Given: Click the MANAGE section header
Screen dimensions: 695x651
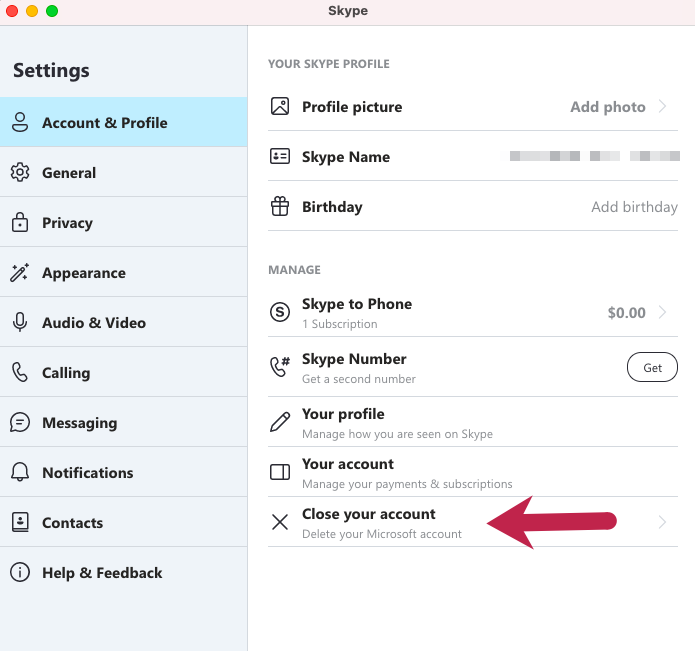Looking at the screenshot, I should (294, 270).
